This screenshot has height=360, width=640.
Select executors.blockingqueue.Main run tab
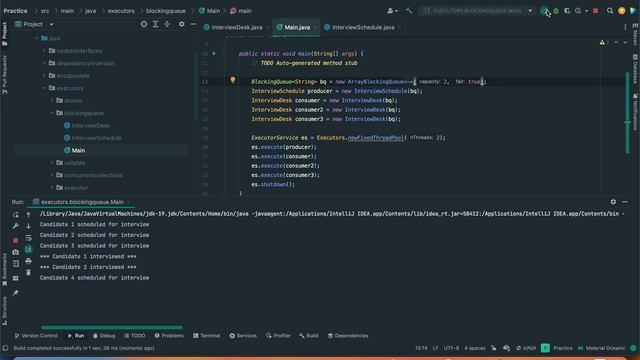point(82,202)
